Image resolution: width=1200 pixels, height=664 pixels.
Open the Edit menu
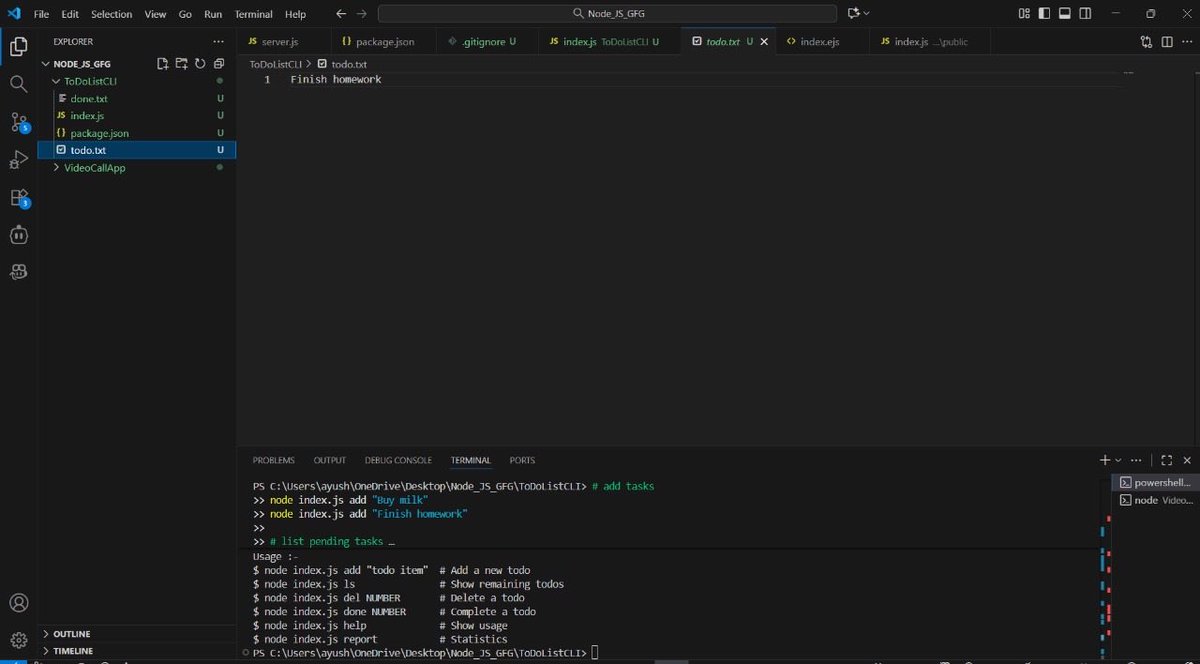70,14
